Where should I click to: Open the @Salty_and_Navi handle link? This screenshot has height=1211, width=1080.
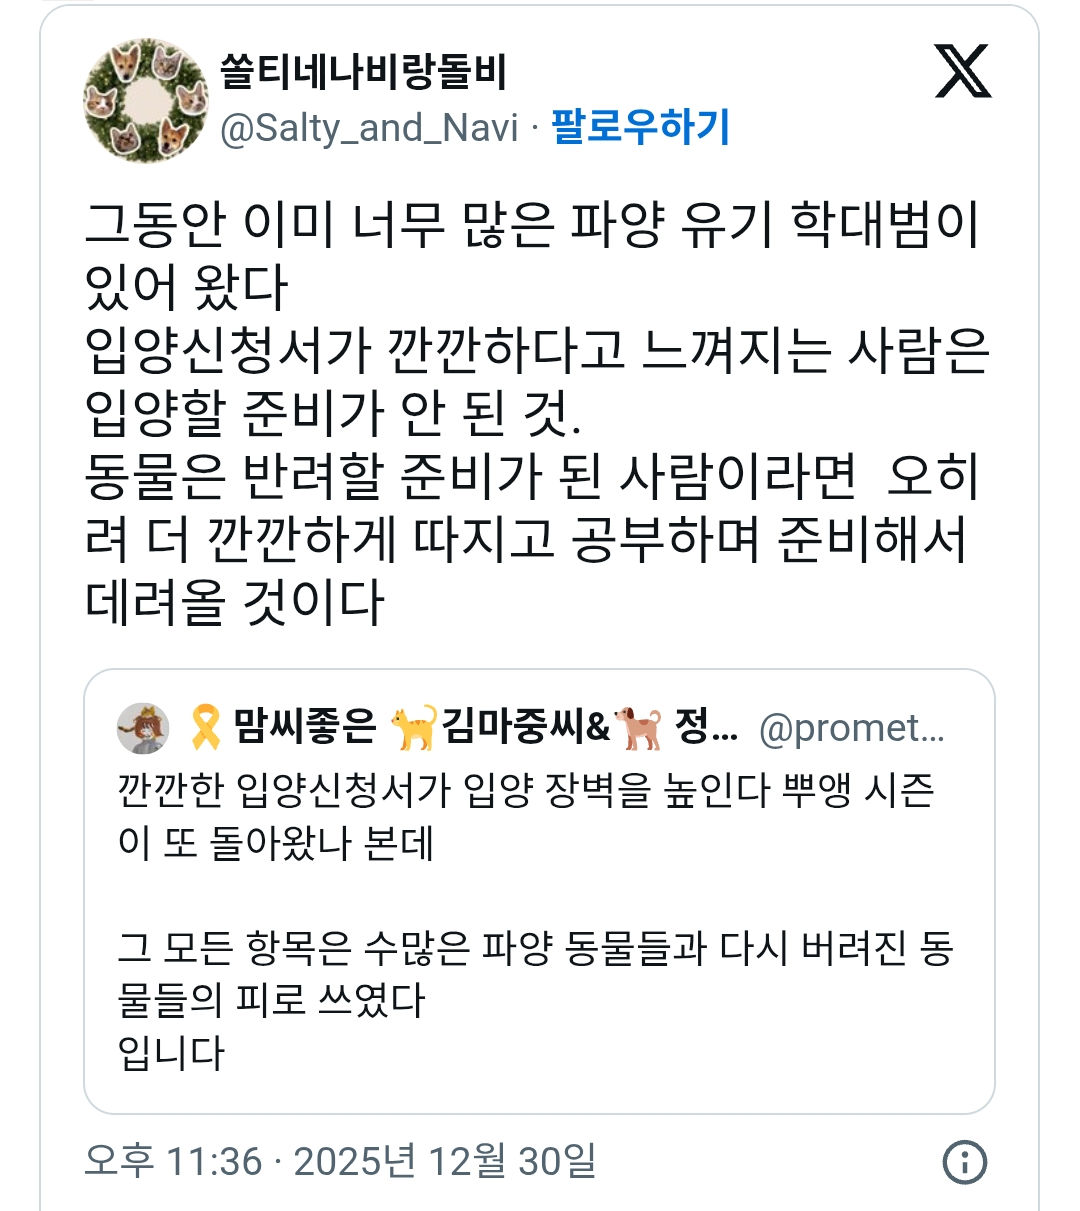coord(369,129)
